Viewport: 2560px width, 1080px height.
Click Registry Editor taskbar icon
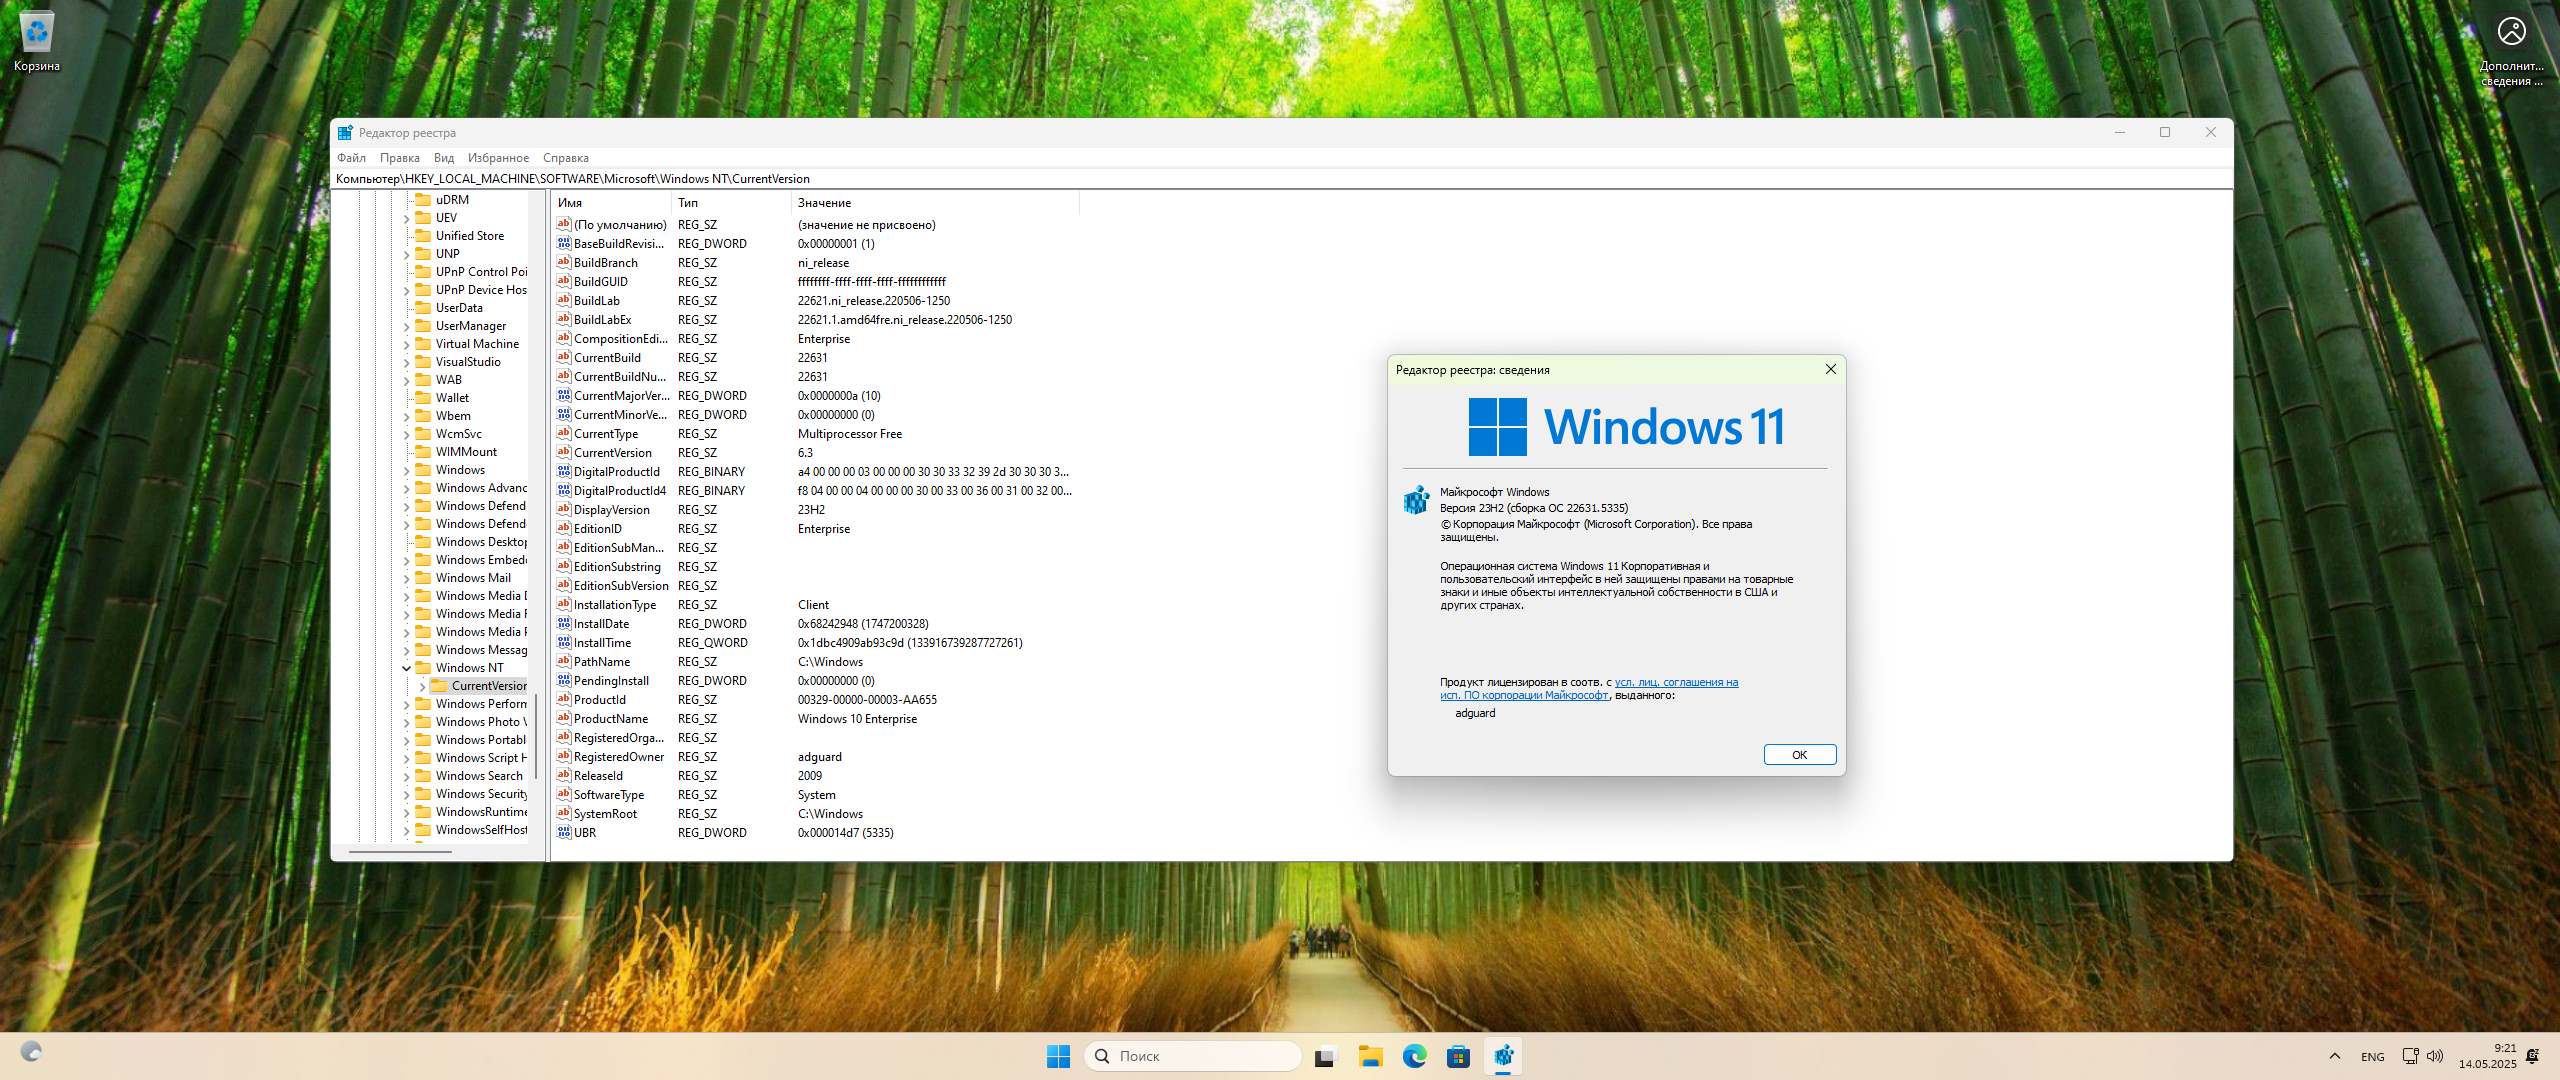(x=1502, y=1056)
